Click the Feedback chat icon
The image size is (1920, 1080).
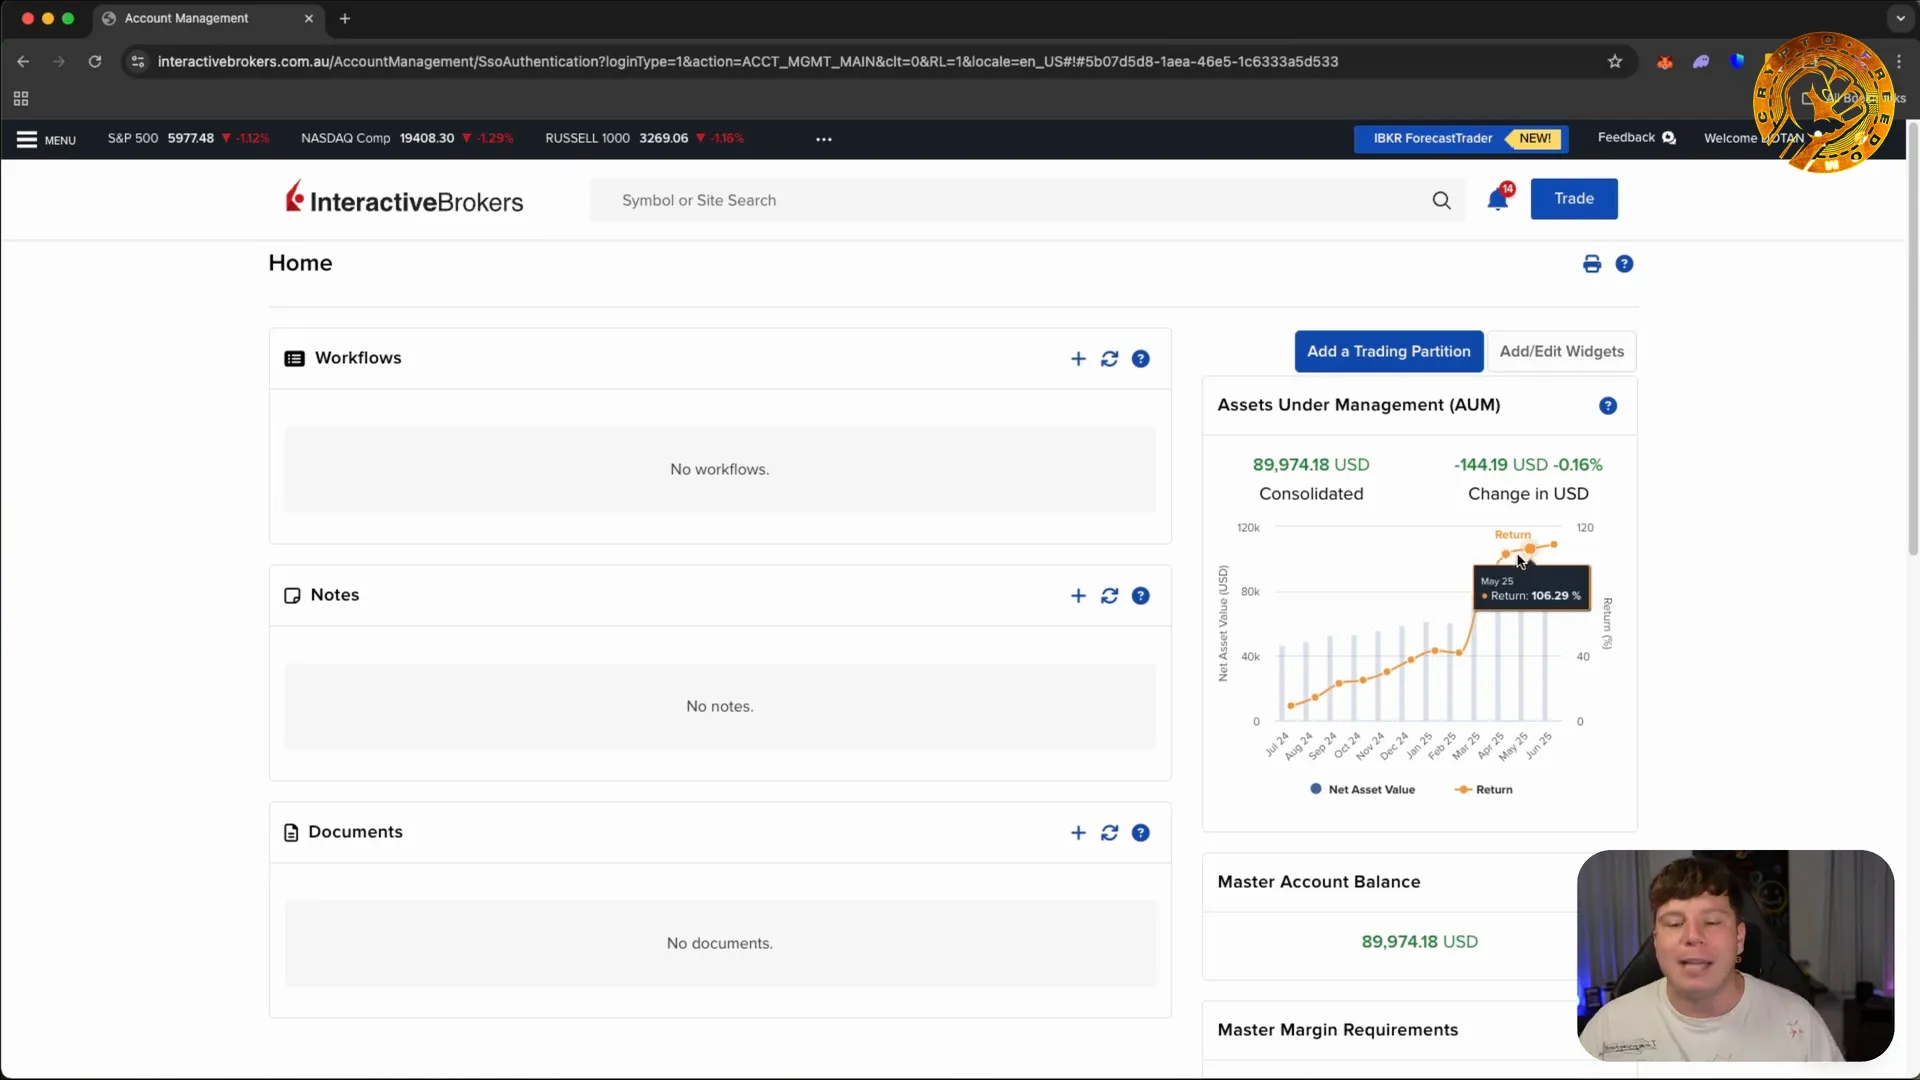(x=1668, y=138)
